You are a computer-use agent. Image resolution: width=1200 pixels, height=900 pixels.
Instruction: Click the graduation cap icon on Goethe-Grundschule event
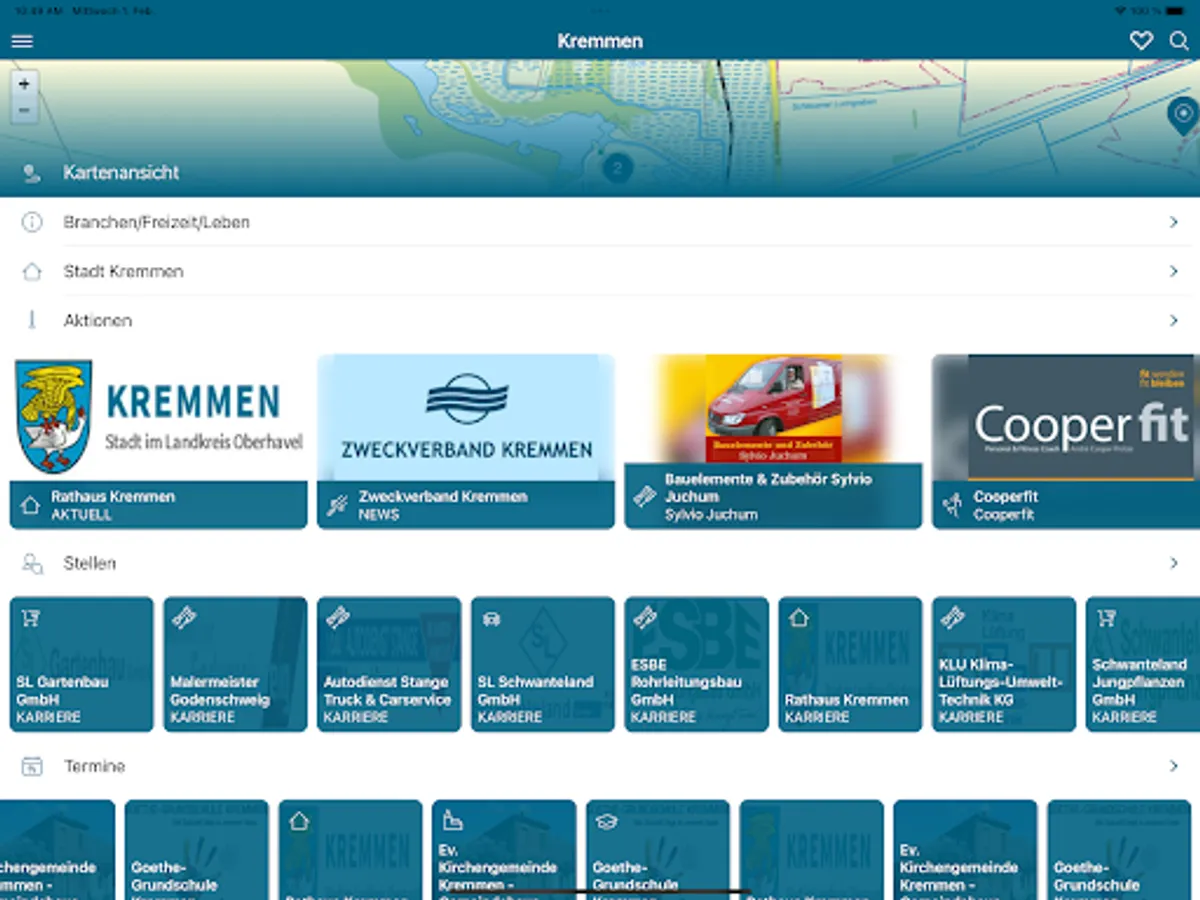tap(606, 821)
